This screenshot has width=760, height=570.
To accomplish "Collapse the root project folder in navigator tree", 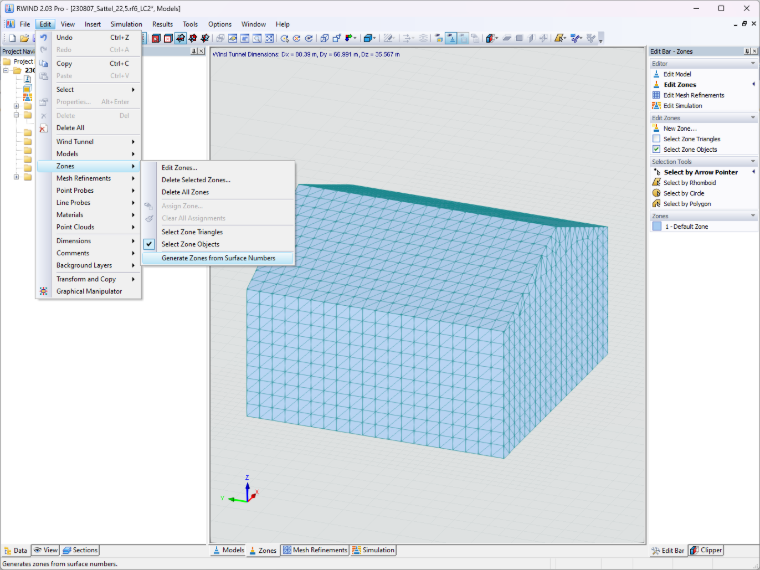I will coord(6,71).
